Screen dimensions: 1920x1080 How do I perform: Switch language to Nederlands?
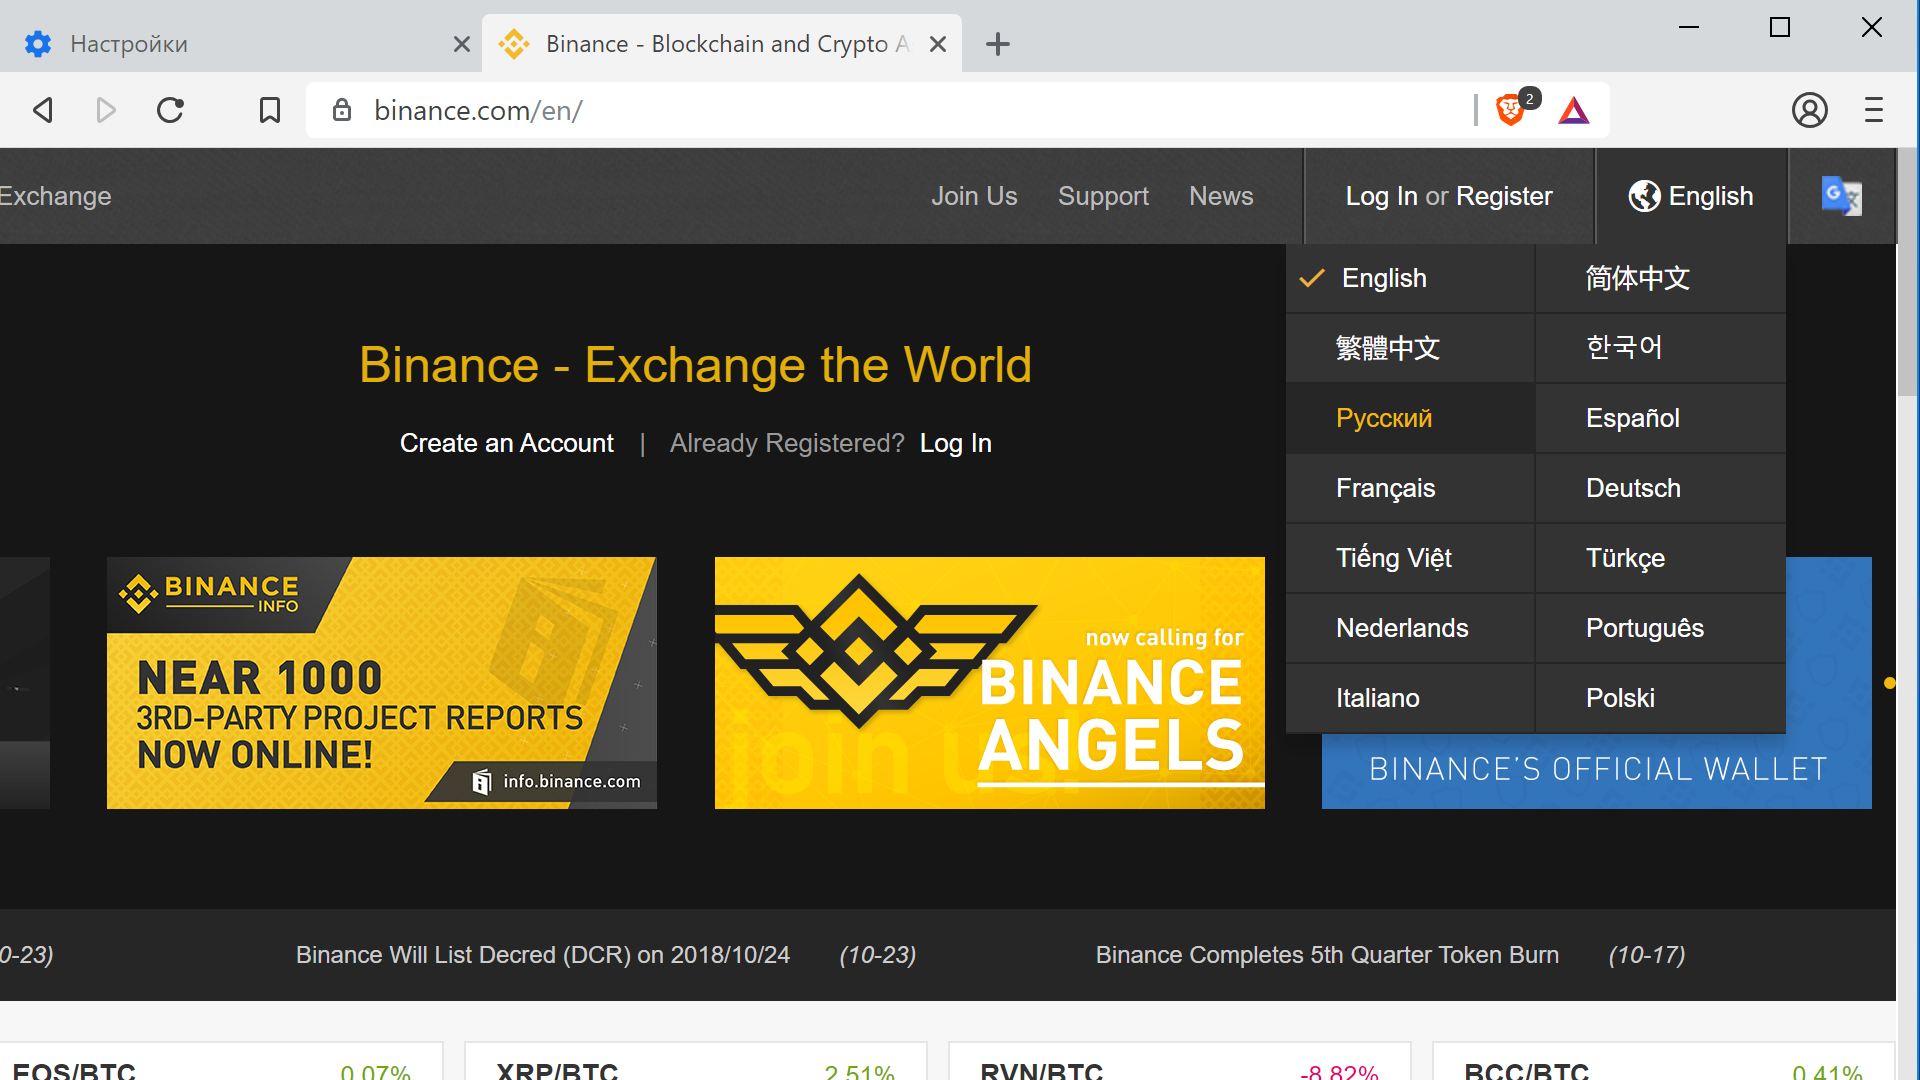pyautogui.click(x=1410, y=628)
